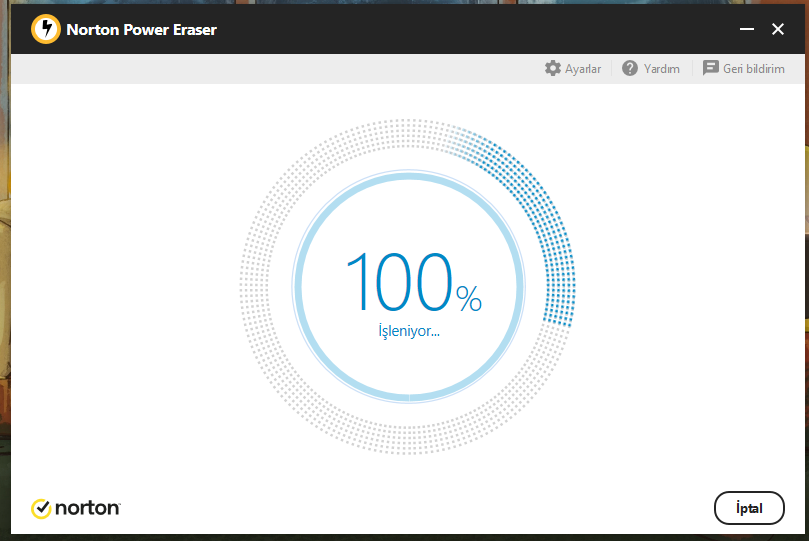Click the Norton Power Eraser title text
This screenshot has height=541, width=809.
pyautogui.click(x=141, y=30)
